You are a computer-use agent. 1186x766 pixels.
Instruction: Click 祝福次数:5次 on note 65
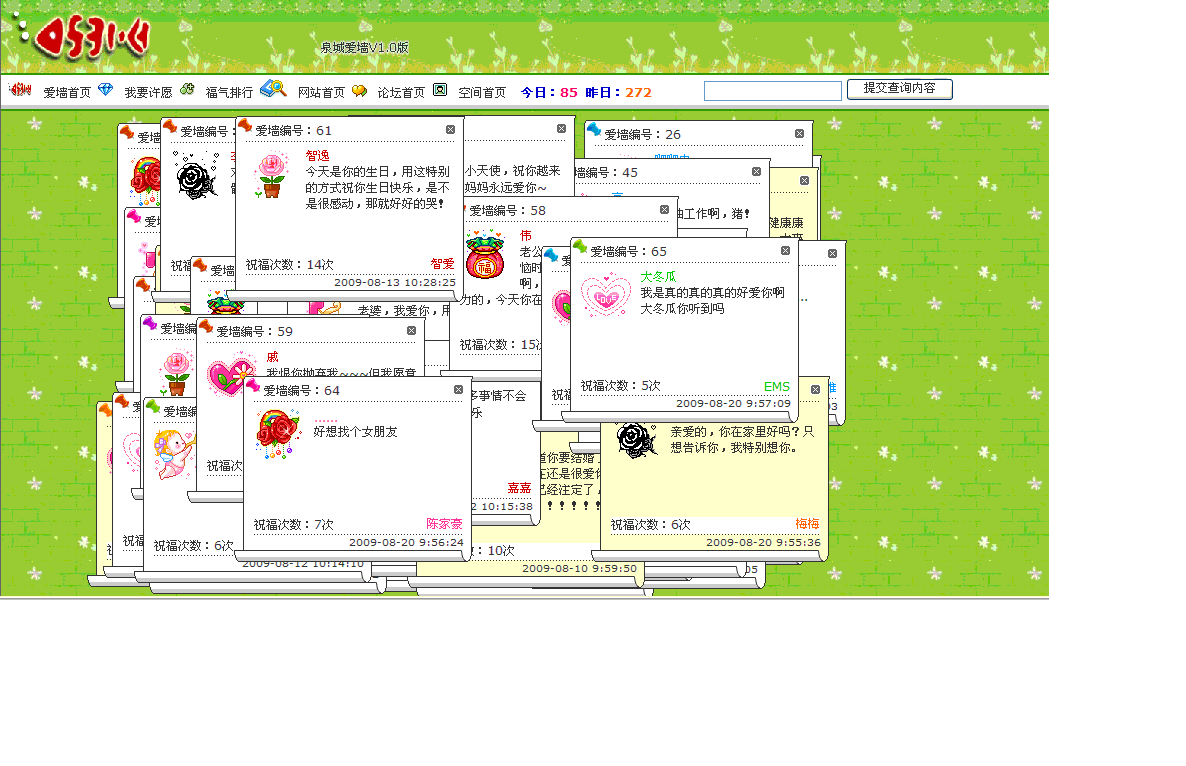coord(620,386)
